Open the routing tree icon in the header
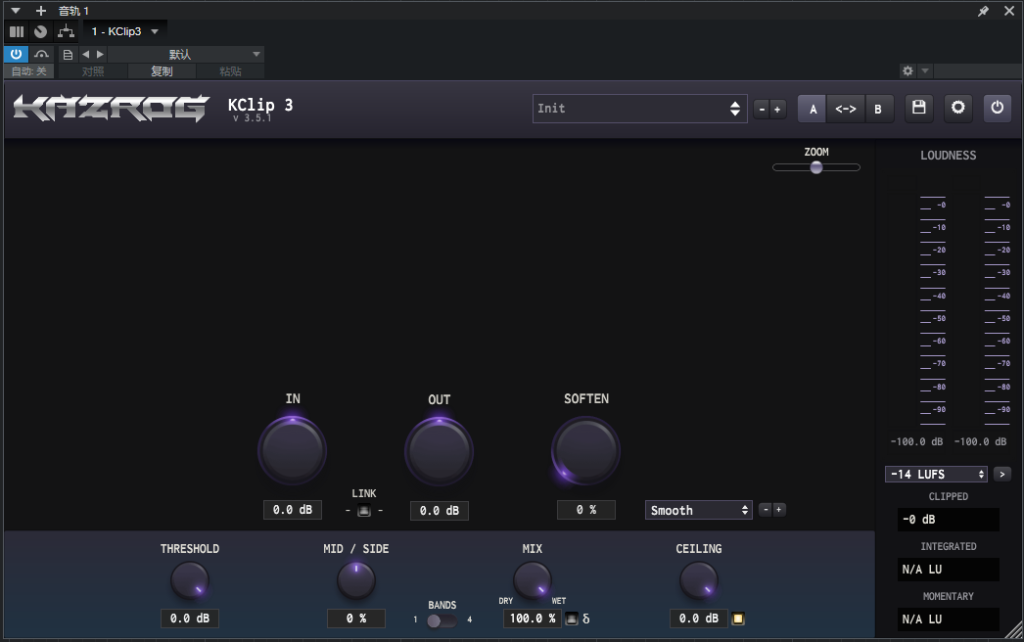 [x=66, y=32]
